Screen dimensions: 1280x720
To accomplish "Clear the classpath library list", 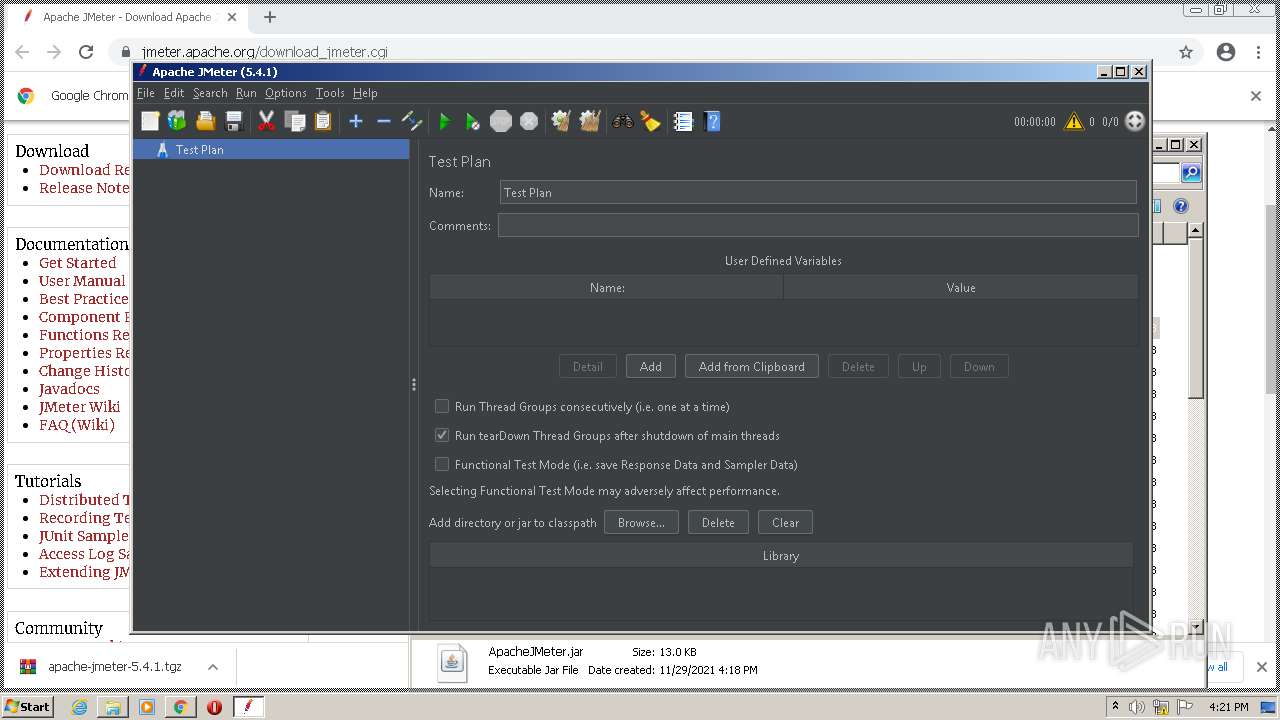I will click(785, 523).
